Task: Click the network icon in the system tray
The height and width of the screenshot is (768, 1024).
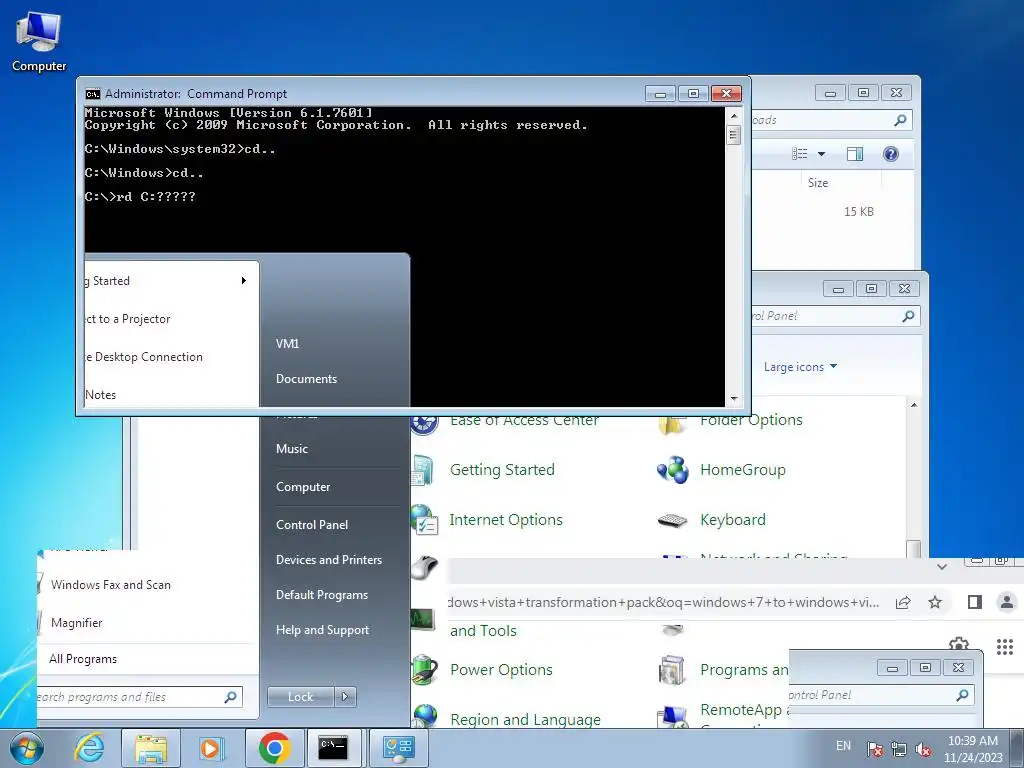Action: [x=899, y=748]
